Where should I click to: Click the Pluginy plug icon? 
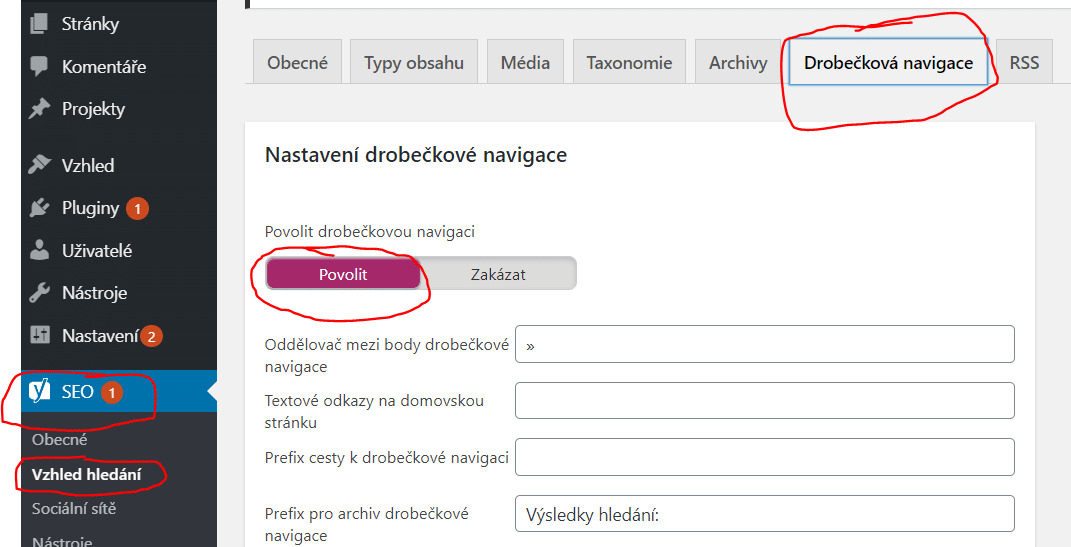tap(40, 208)
